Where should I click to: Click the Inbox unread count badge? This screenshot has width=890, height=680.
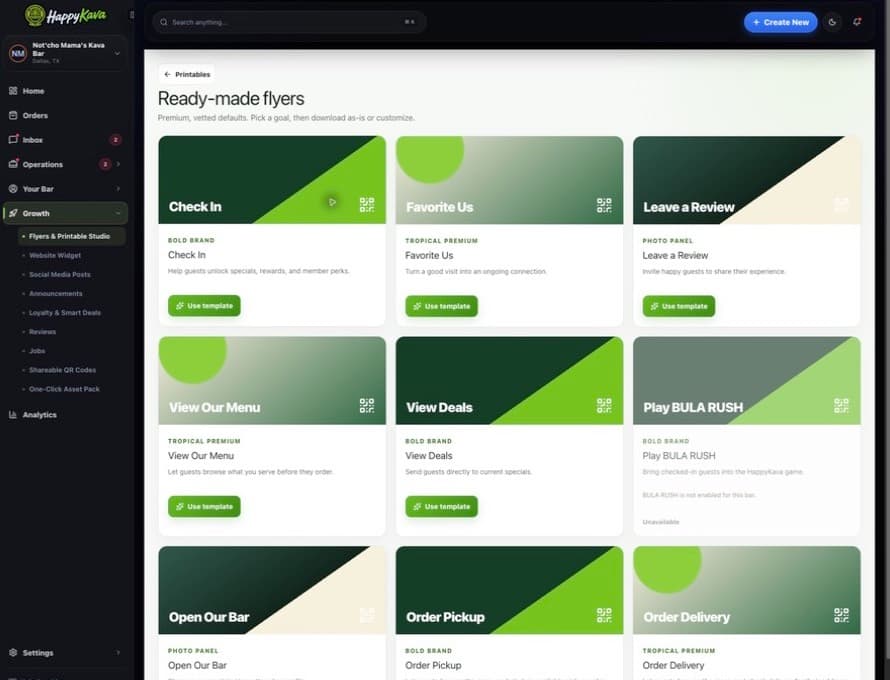coord(115,140)
